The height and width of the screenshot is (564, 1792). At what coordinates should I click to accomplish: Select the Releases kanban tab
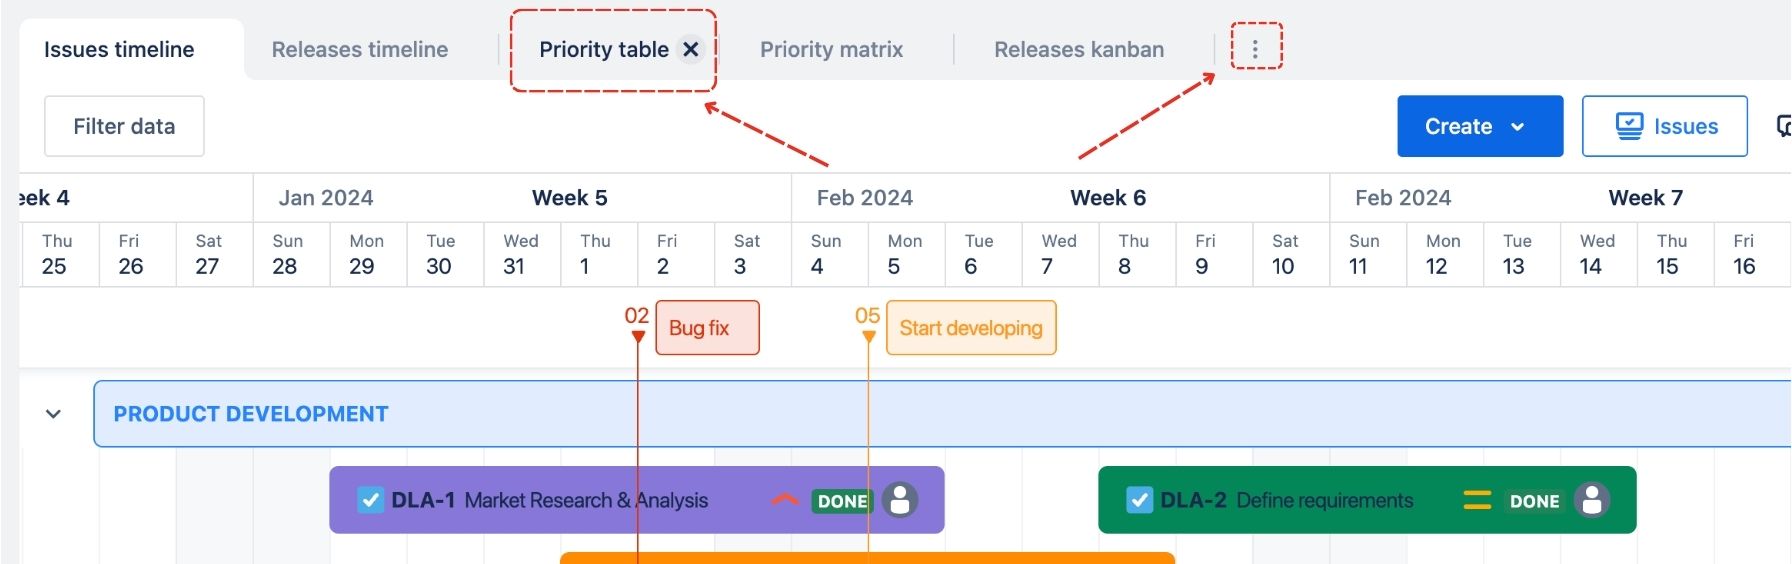[x=1079, y=49]
